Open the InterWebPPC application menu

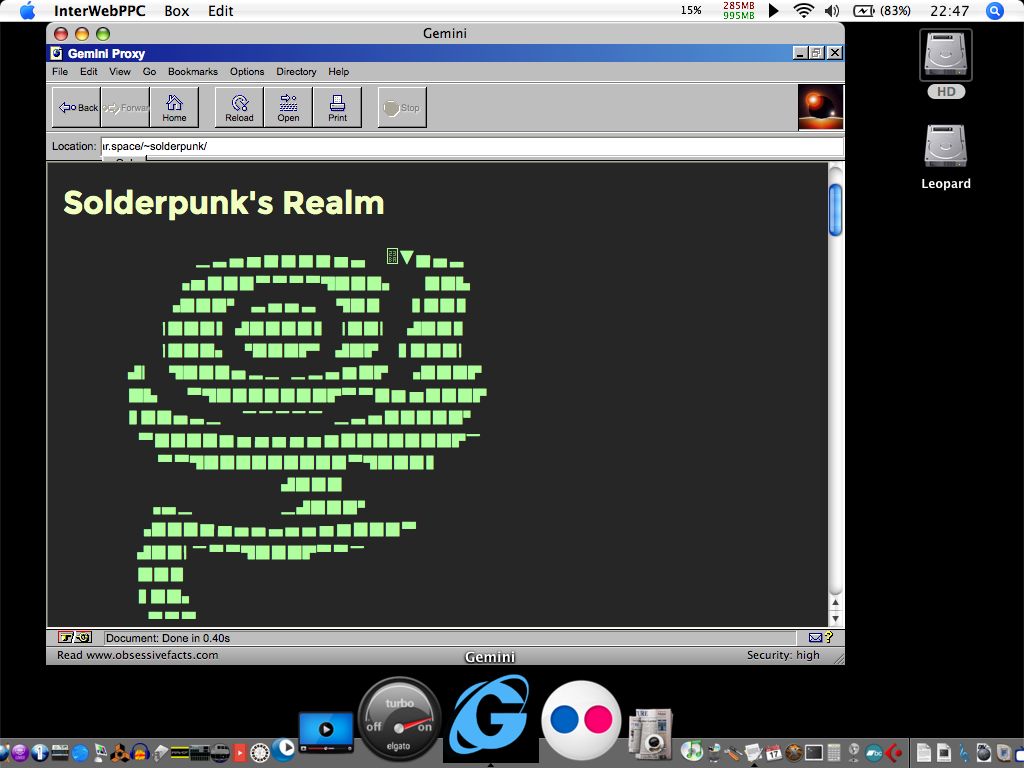click(x=99, y=10)
